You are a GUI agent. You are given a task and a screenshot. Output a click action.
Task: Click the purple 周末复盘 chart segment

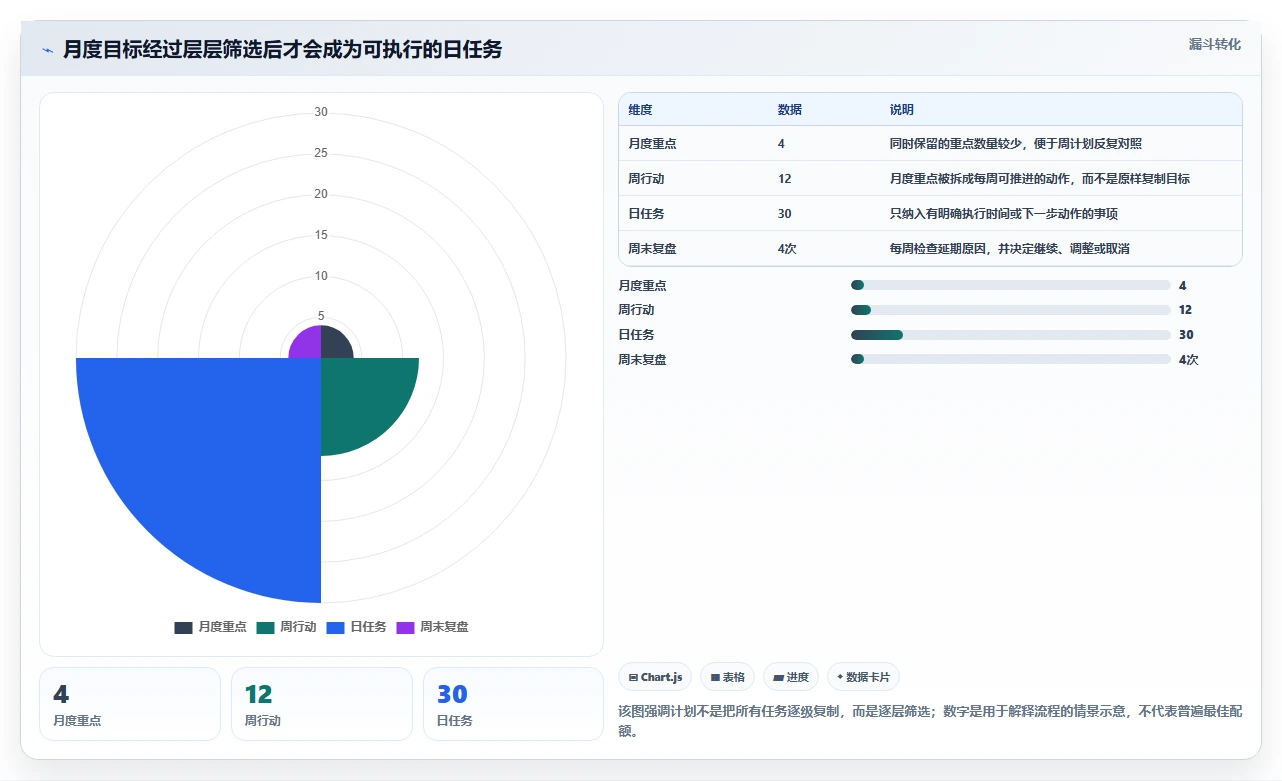click(x=308, y=345)
